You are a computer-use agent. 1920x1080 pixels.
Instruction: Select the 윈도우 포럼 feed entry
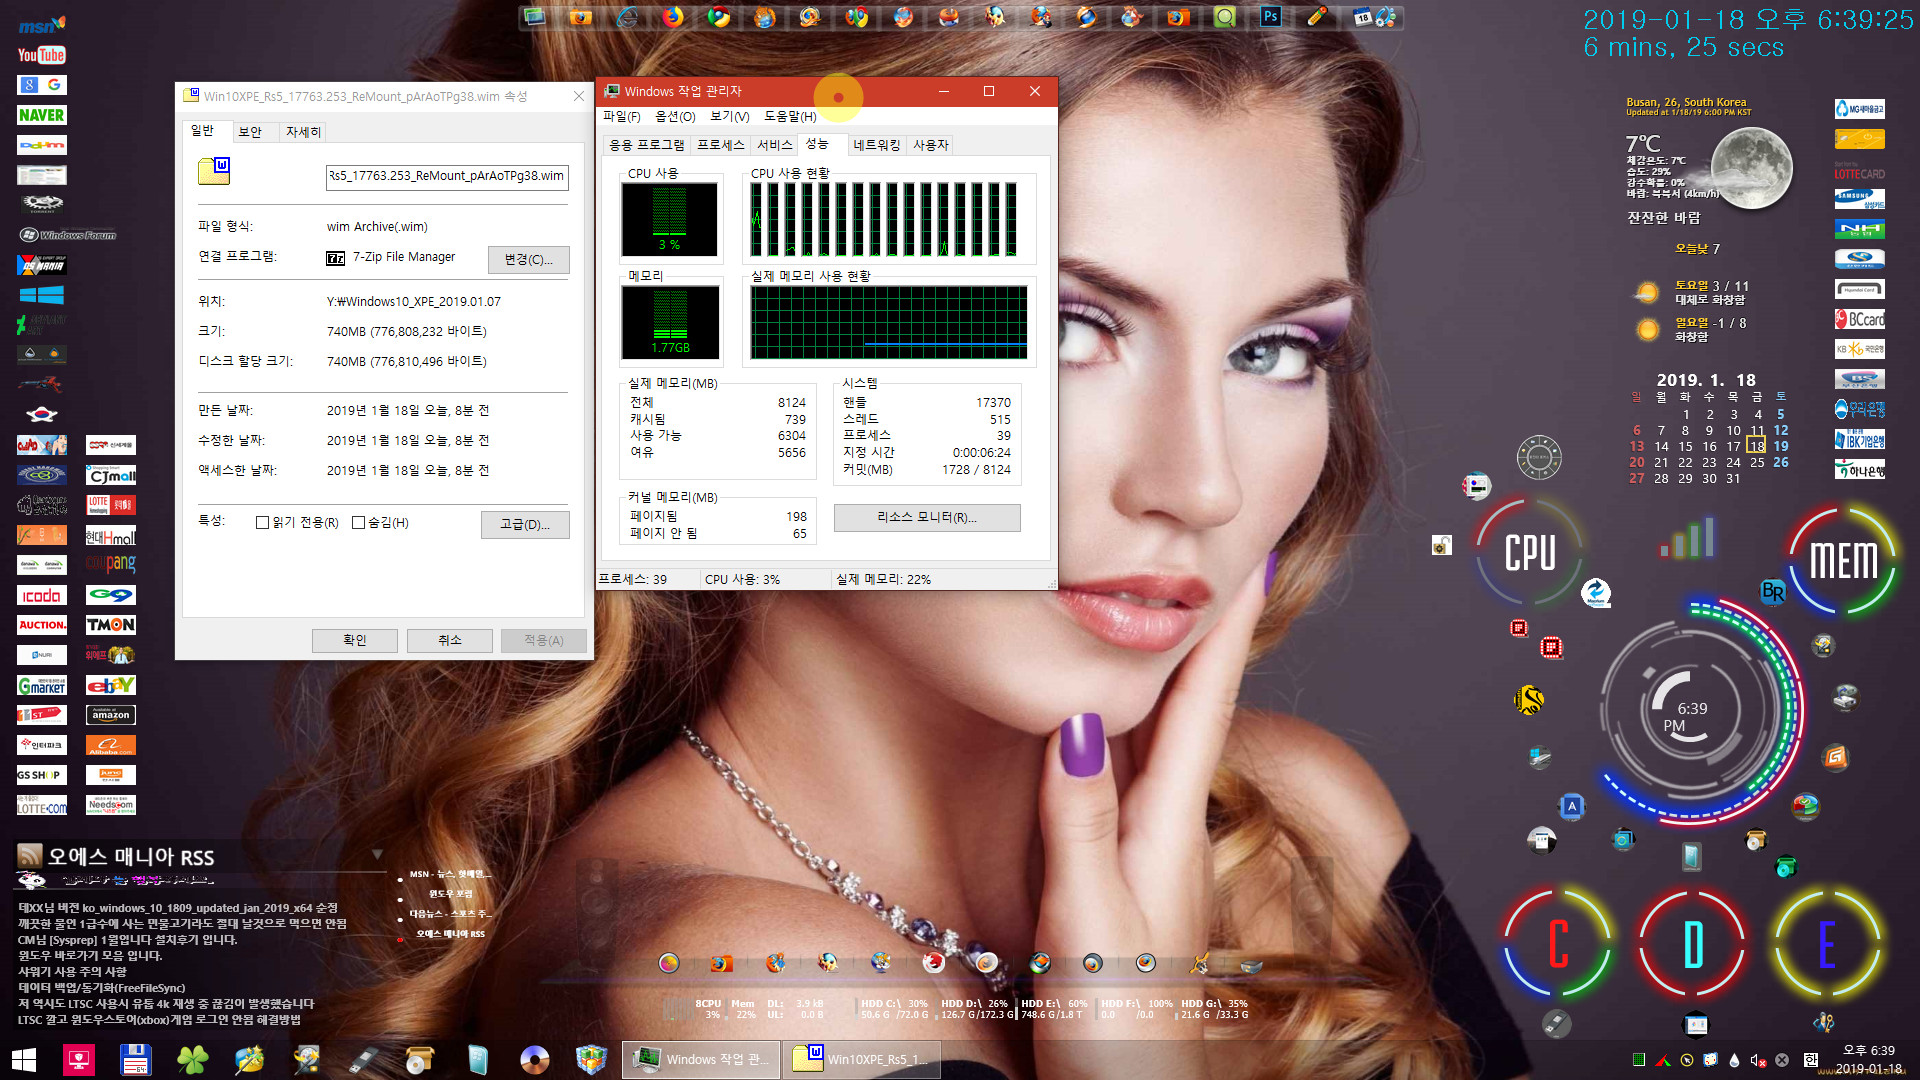click(450, 894)
